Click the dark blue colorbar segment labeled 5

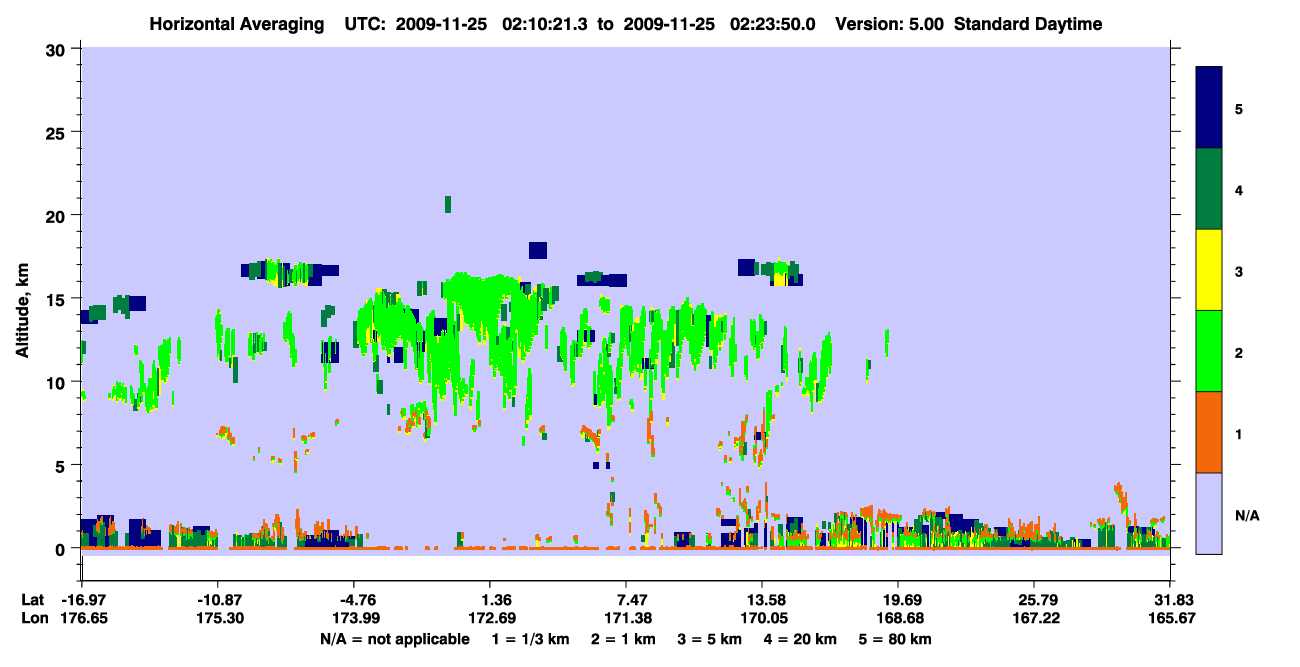pos(1209,107)
